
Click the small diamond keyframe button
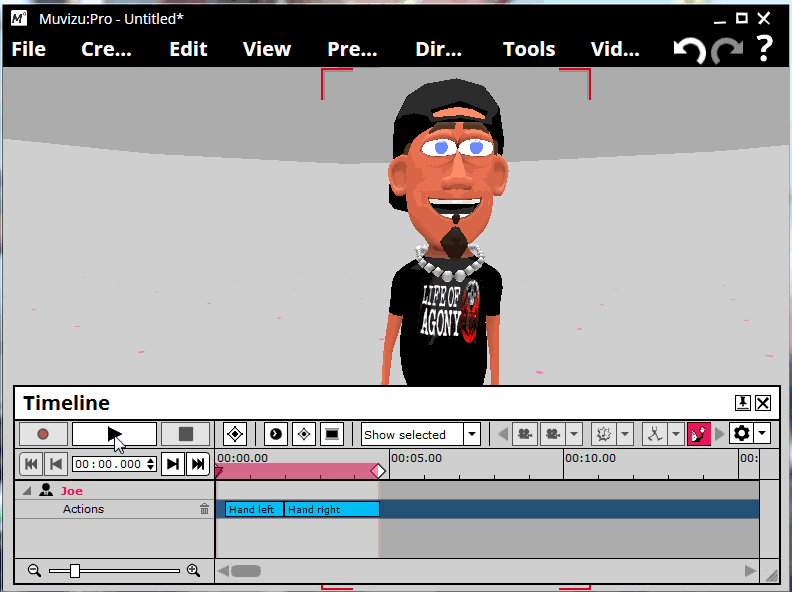click(304, 434)
